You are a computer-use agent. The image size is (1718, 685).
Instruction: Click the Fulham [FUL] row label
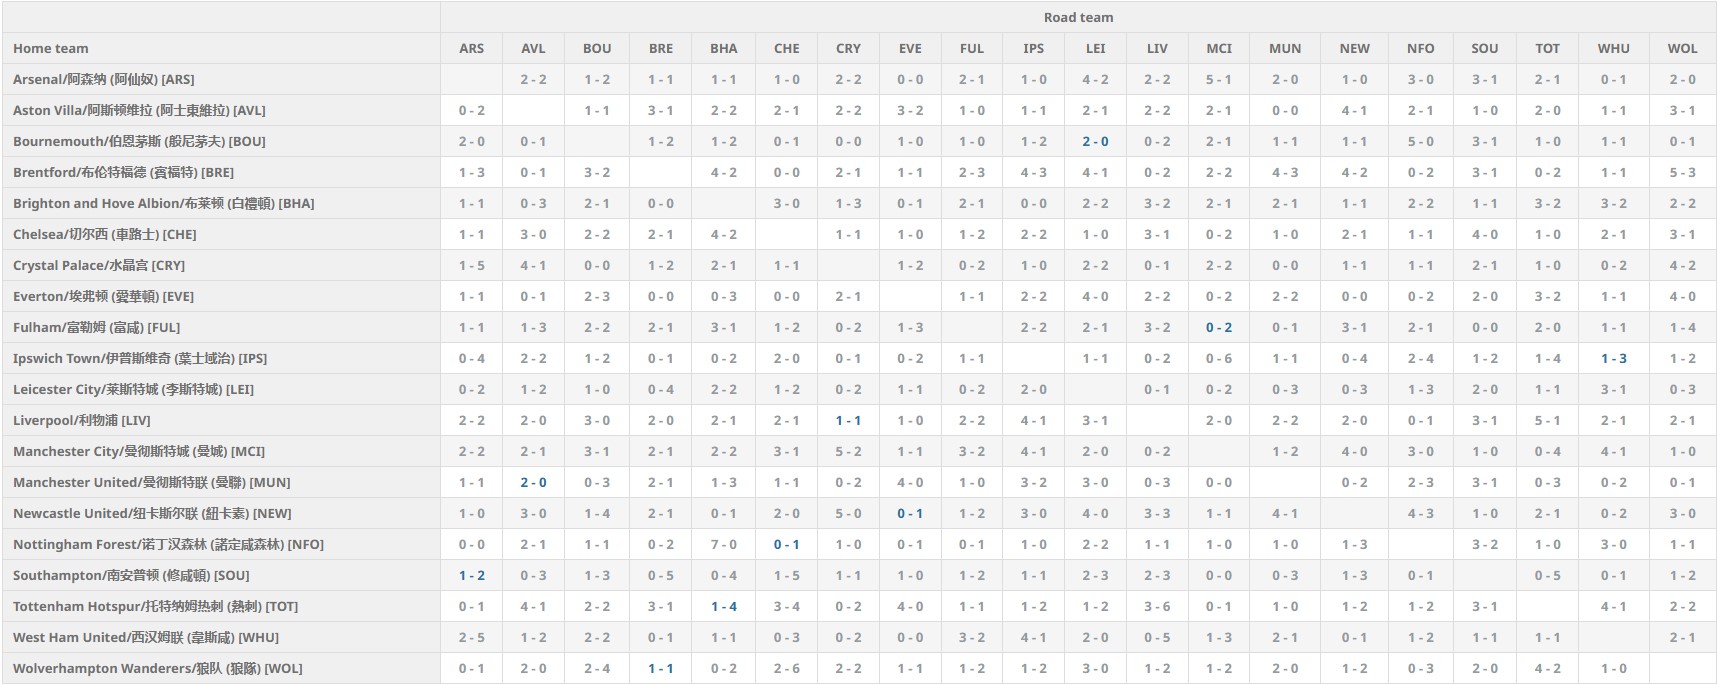(96, 327)
